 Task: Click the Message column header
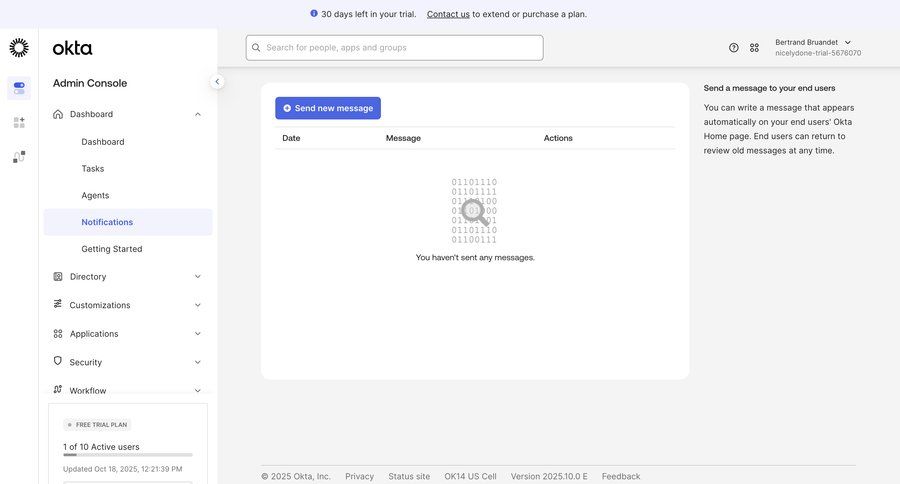(x=403, y=138)
